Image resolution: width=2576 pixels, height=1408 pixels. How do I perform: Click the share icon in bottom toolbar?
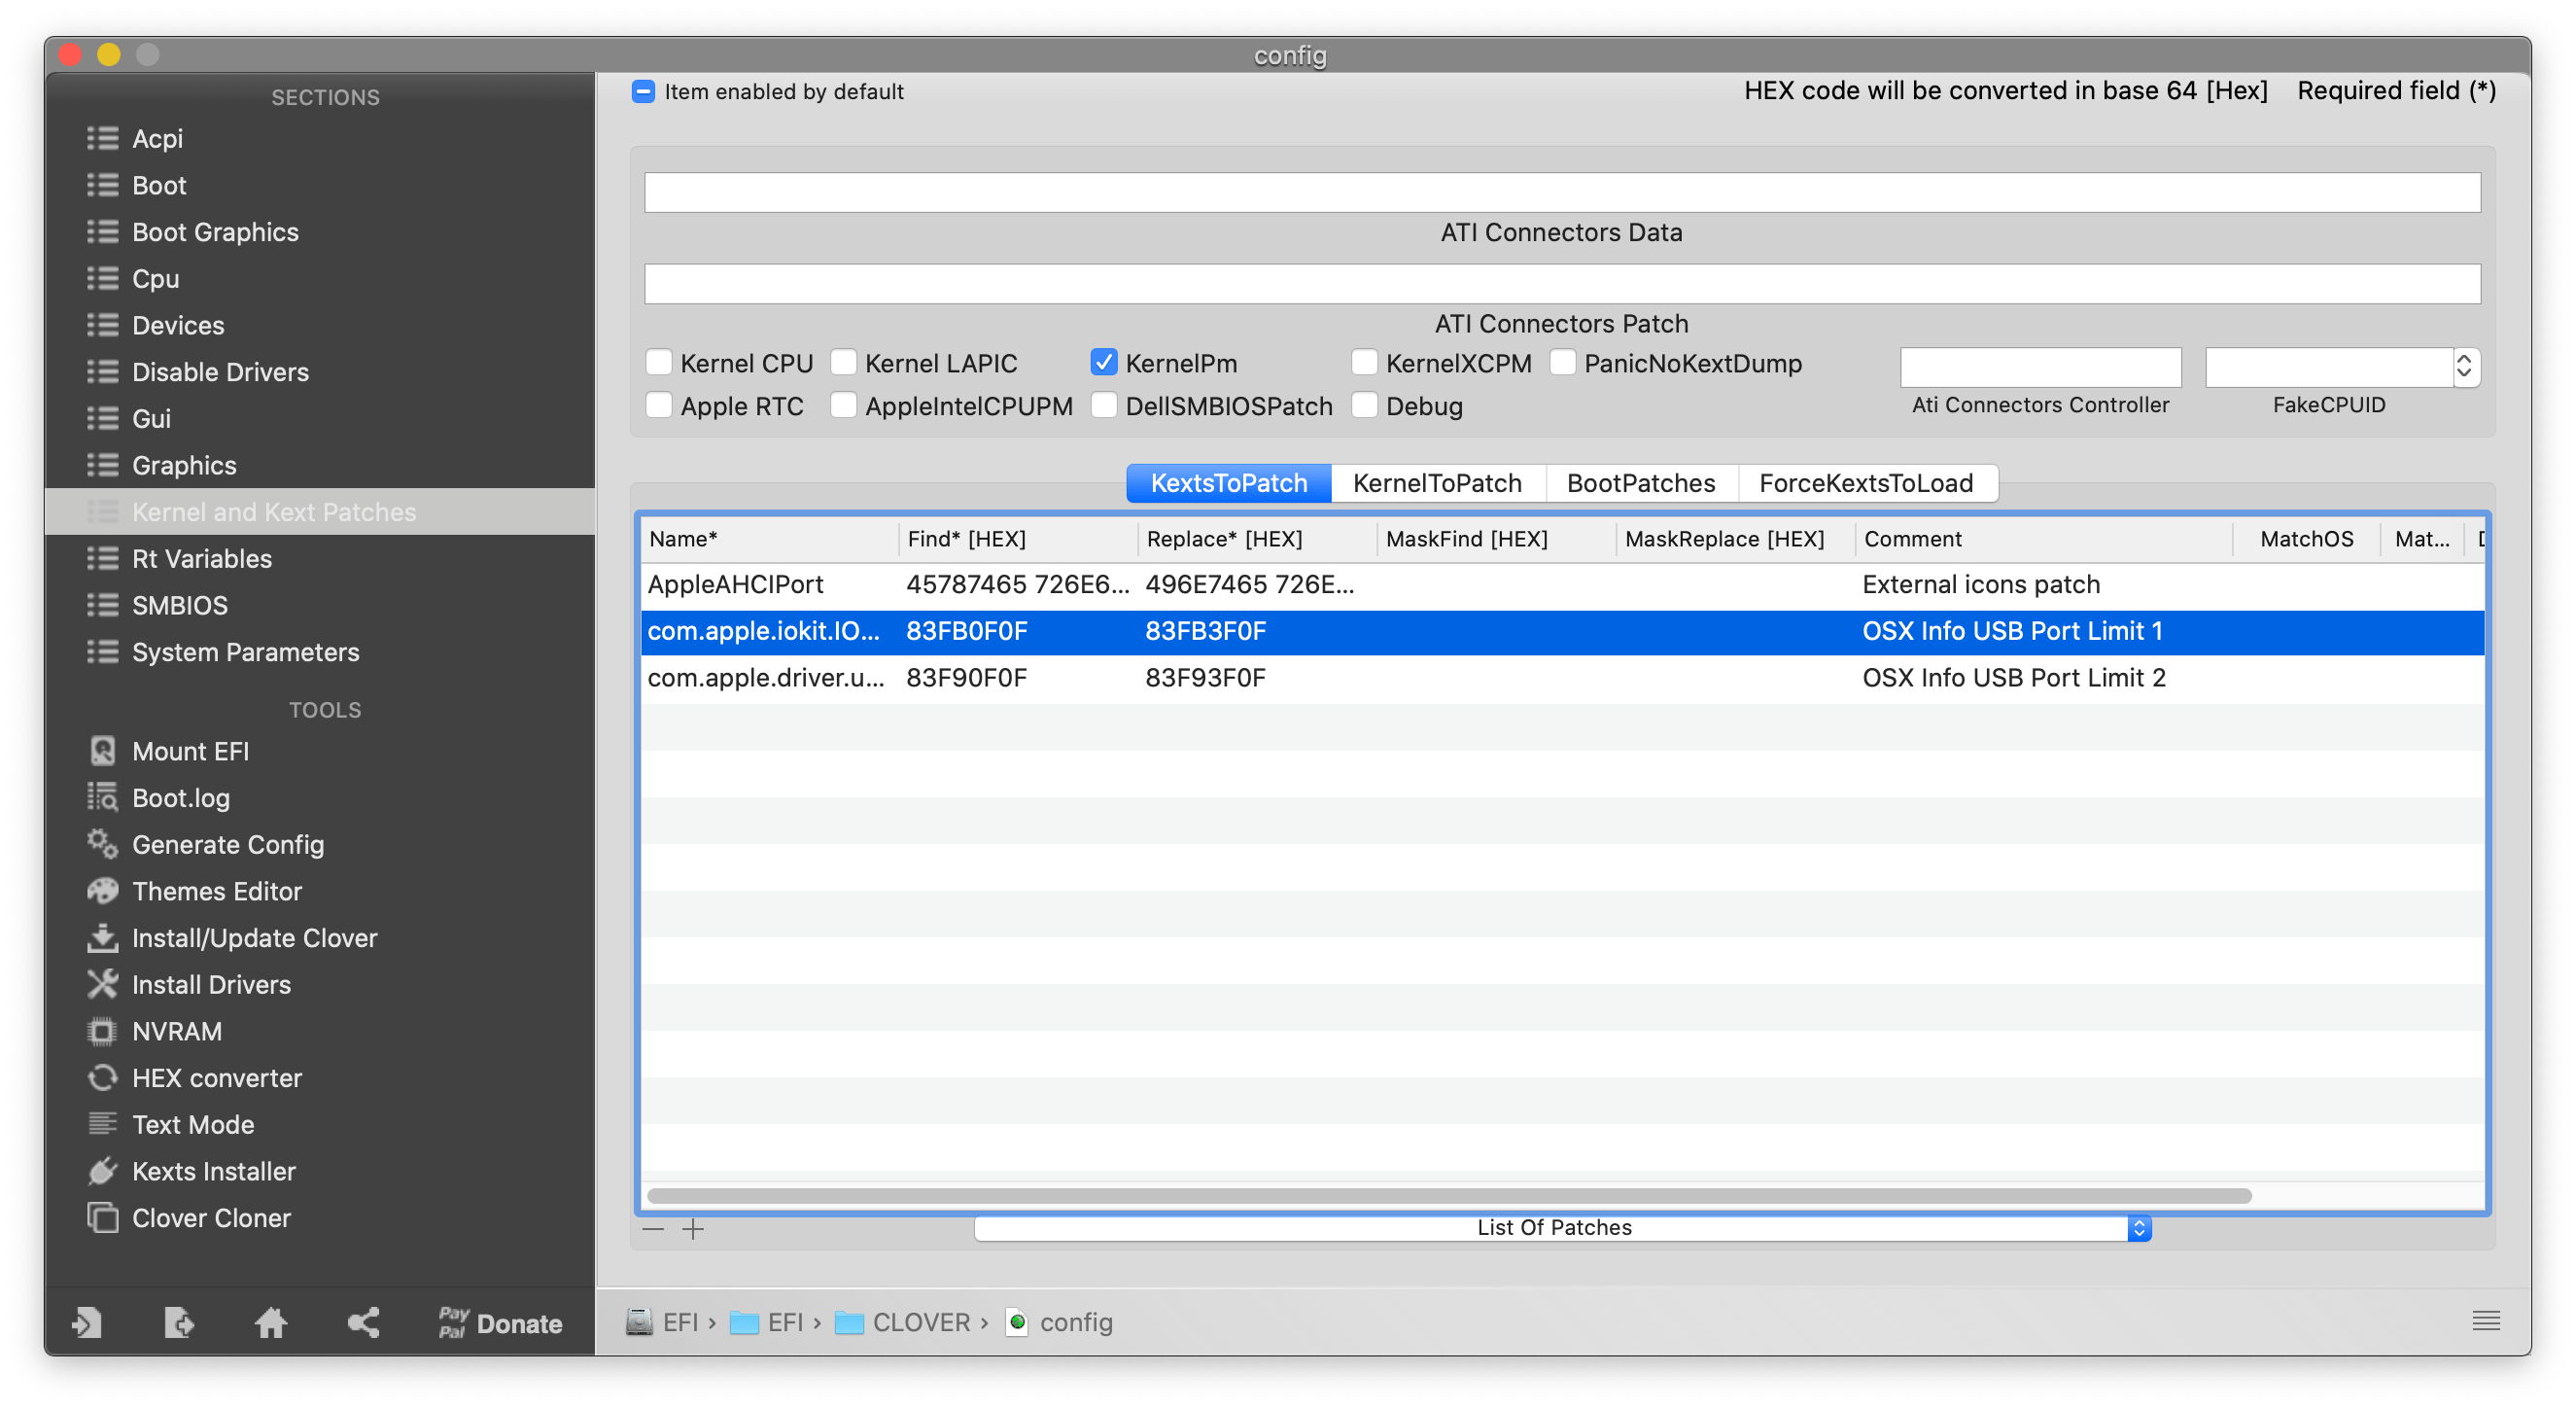[x=363, y=1323]
